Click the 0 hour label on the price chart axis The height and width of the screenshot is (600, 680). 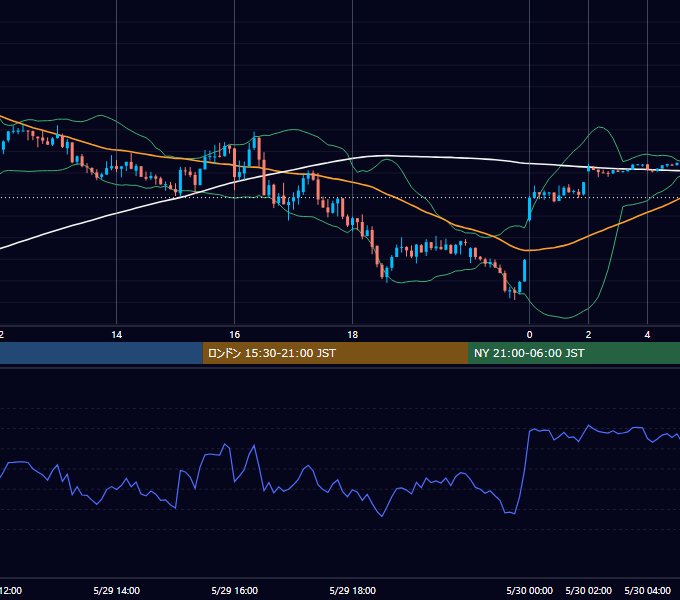[x=529, y=335]
